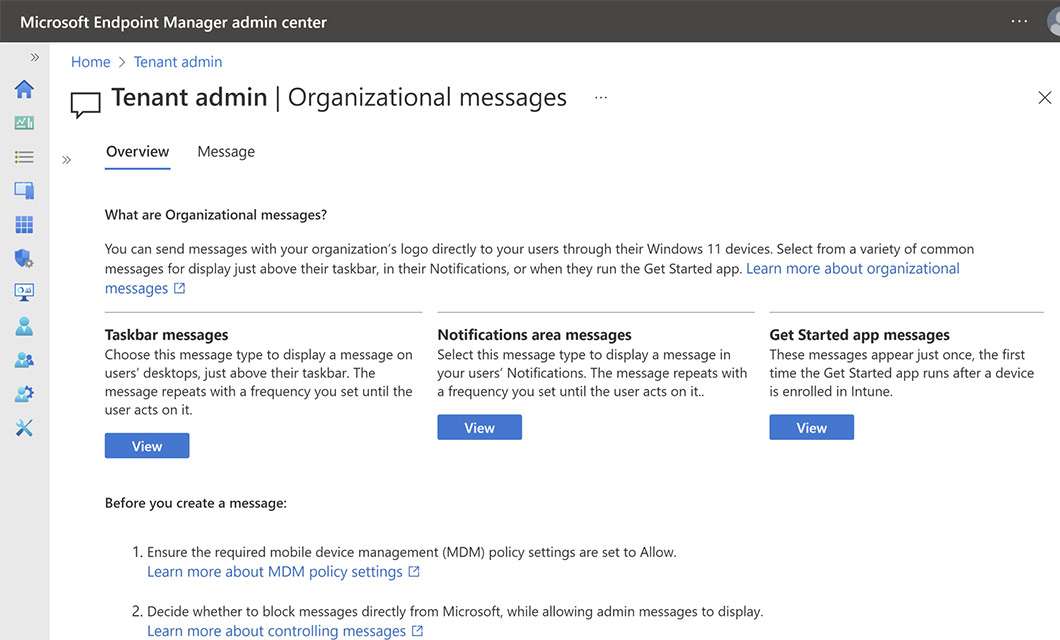Image resolution: width=1060 pixels, height=640 pixels.
Task: Open All services list icon
Action: [x=24, y=157]
